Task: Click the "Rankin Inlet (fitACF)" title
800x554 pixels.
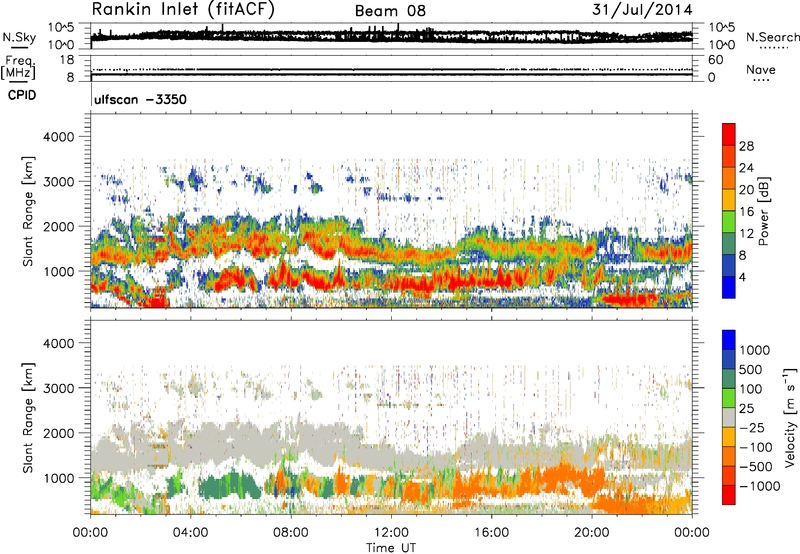Action: (183, 10)
